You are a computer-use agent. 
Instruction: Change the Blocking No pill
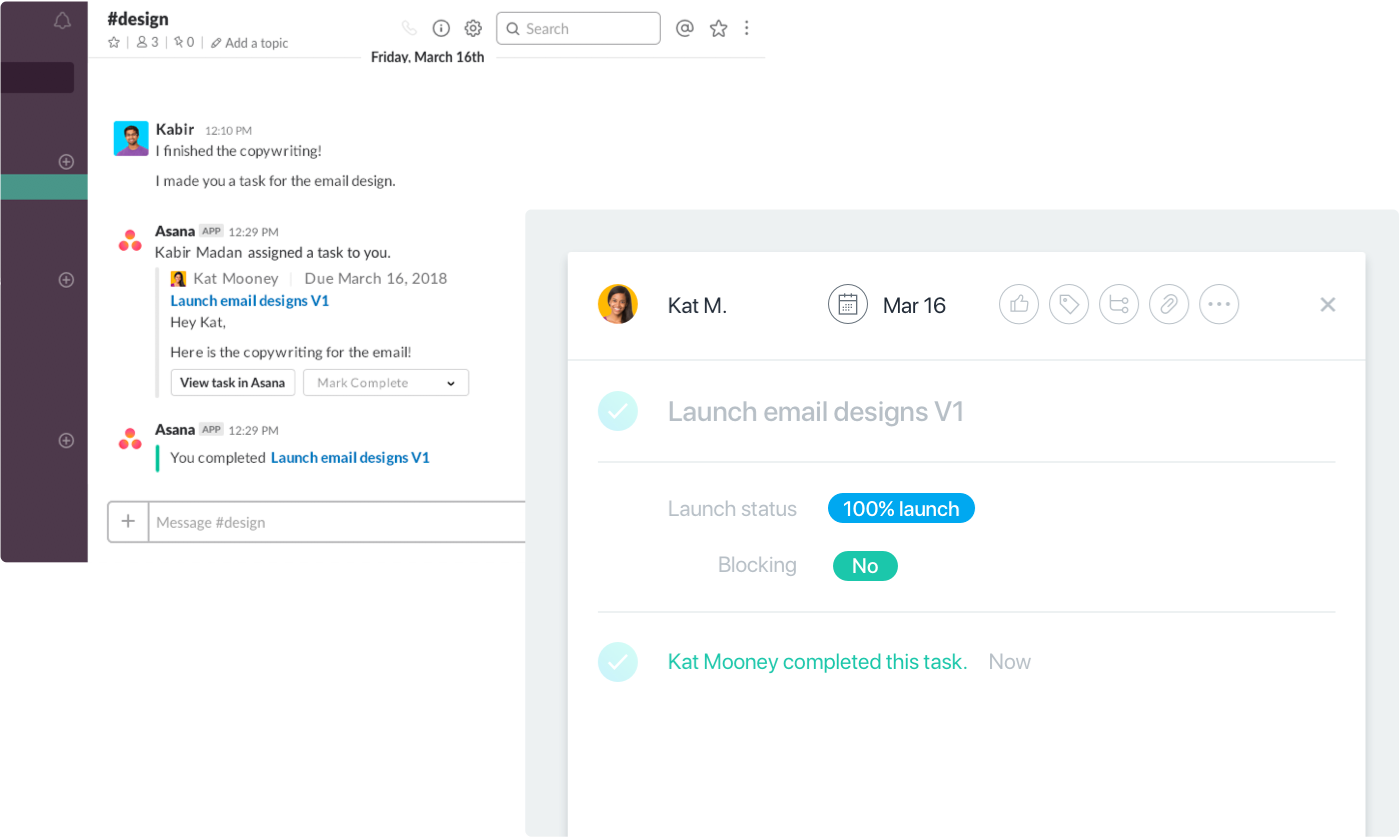[x=865, y=566]
